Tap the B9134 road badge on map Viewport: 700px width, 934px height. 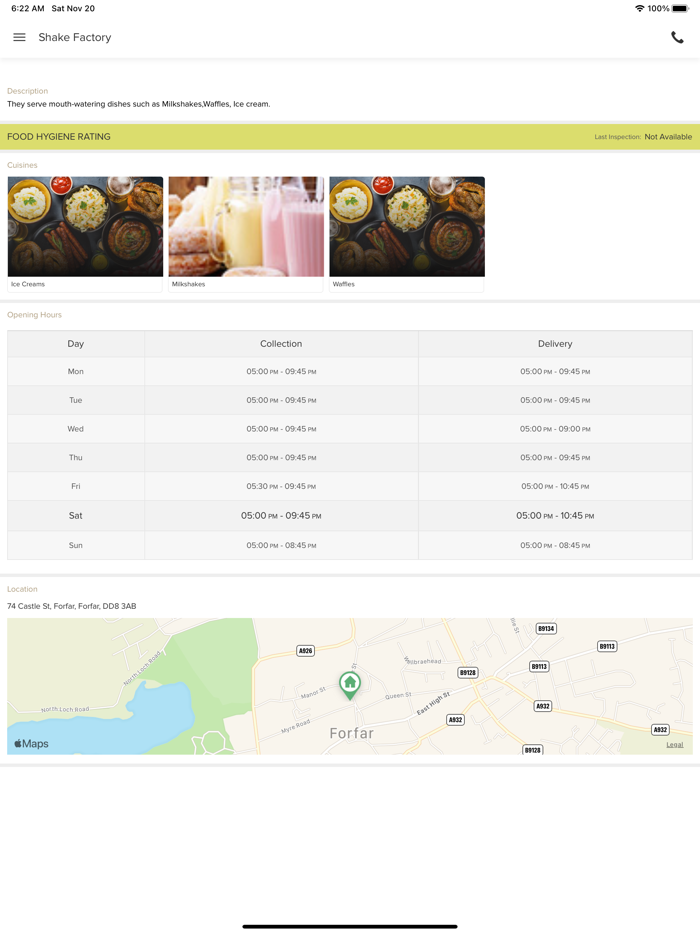coord(546,628)
